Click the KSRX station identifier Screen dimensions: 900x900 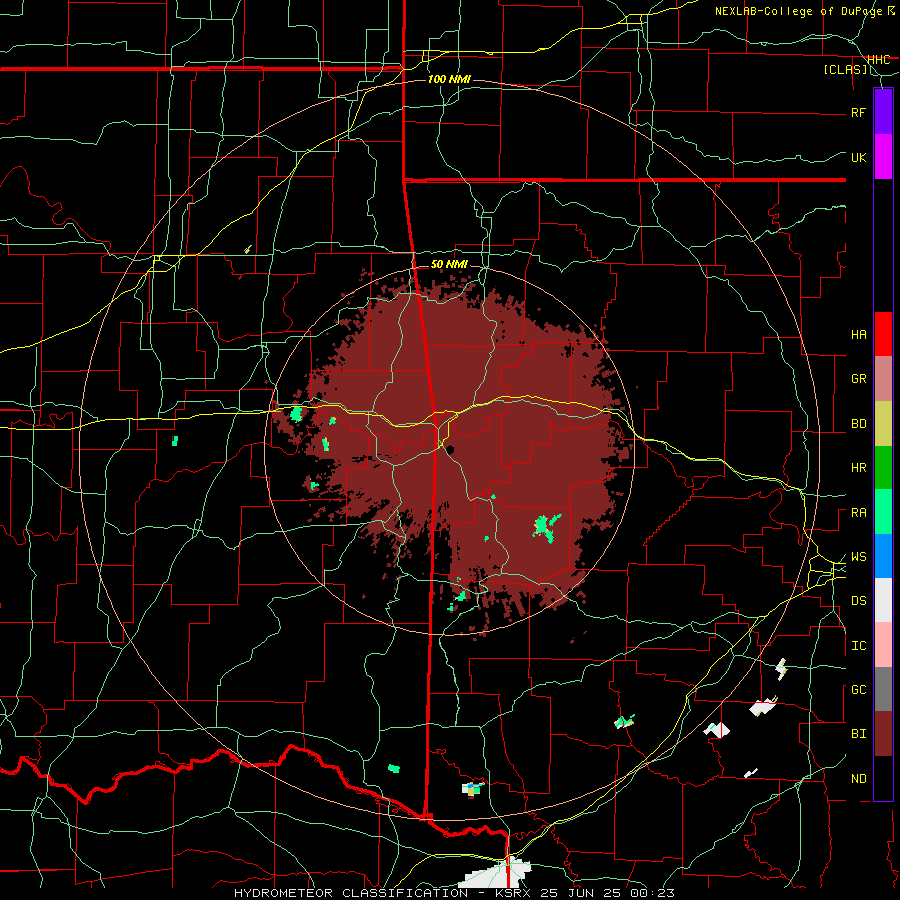click(512, 893)
